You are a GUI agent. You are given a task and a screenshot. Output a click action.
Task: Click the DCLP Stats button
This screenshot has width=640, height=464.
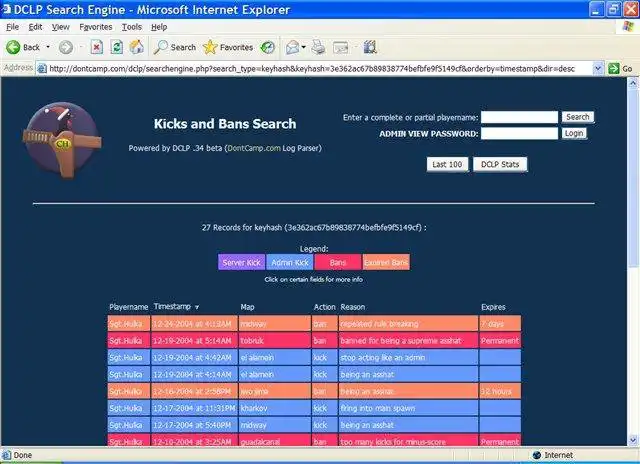click(500, 164)
